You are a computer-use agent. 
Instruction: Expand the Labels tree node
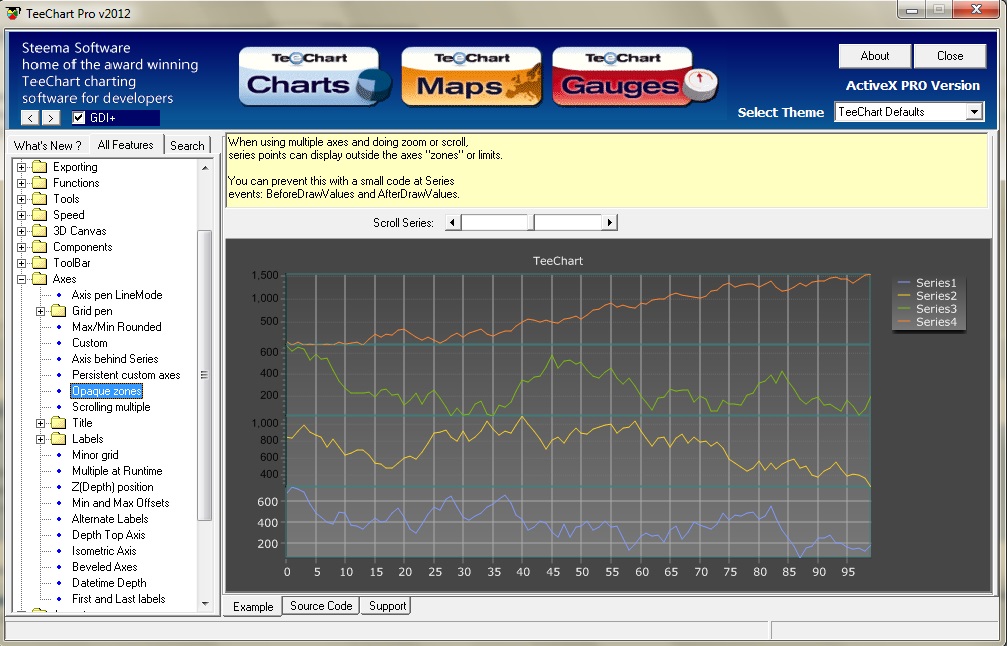(x=40, y=439)
